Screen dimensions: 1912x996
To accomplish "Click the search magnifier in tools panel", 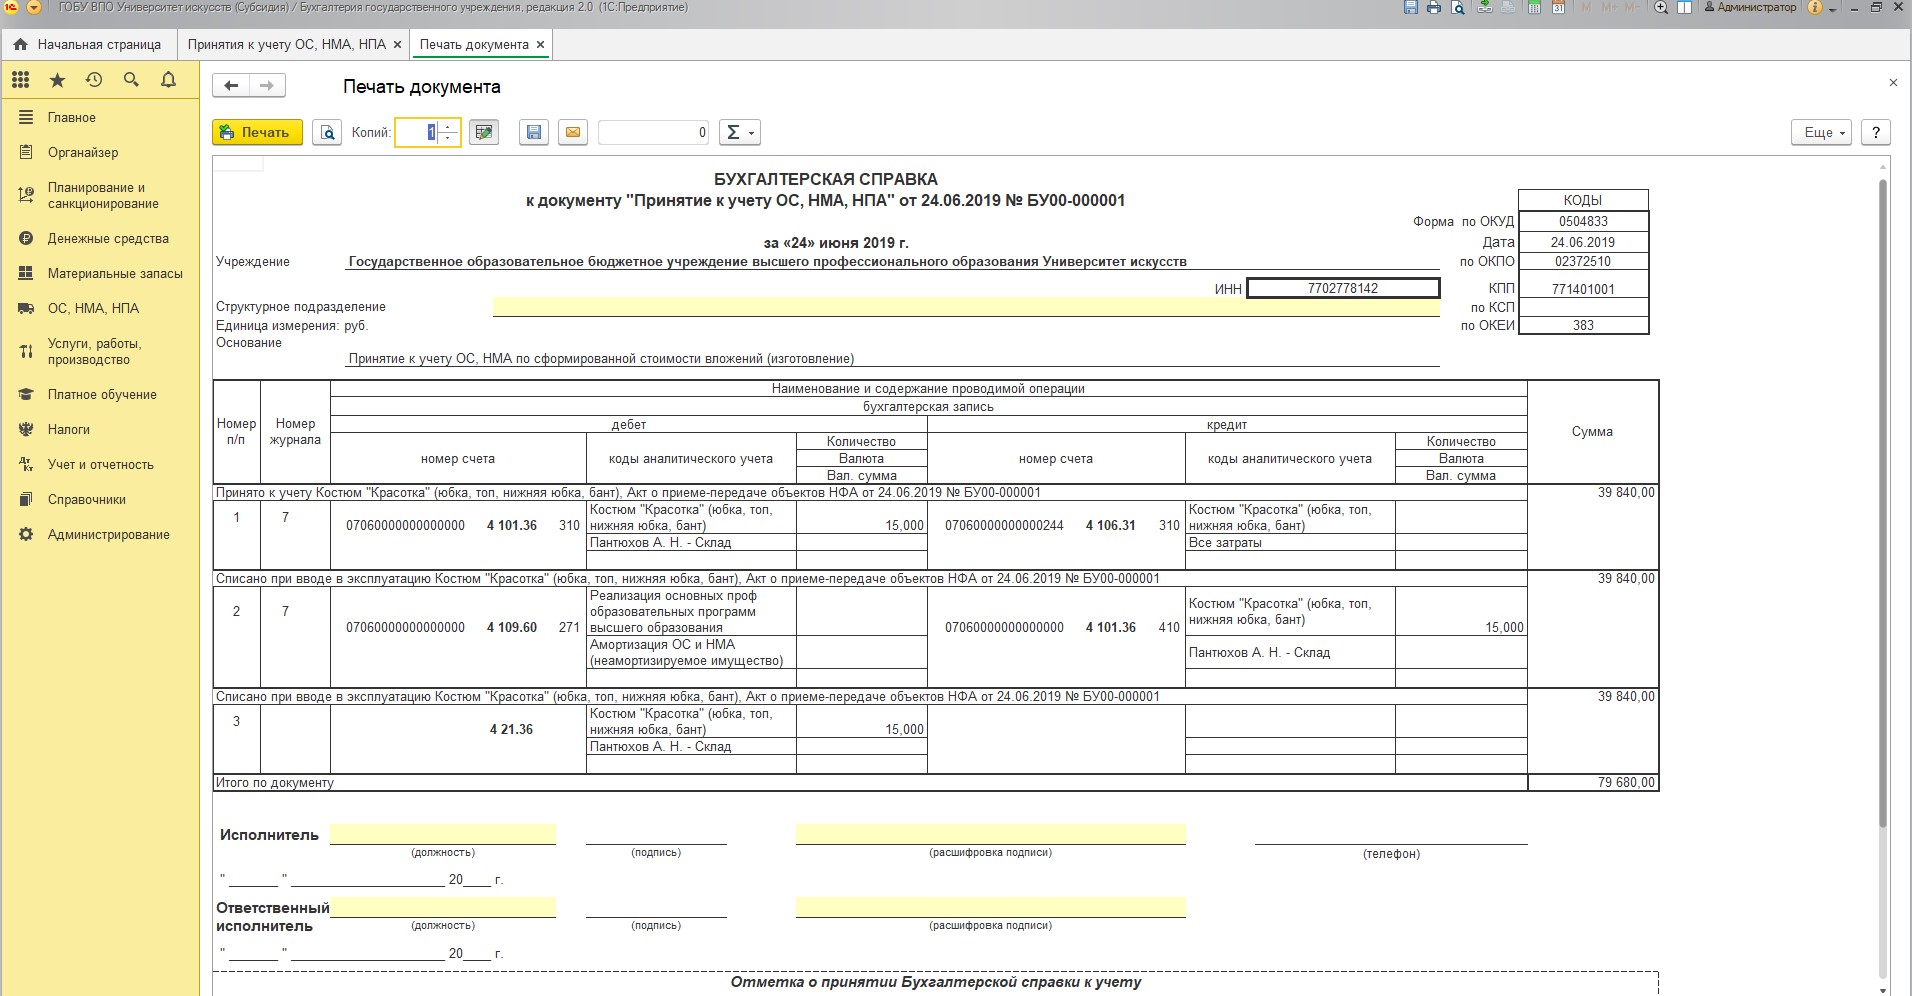I will [131, 80].
